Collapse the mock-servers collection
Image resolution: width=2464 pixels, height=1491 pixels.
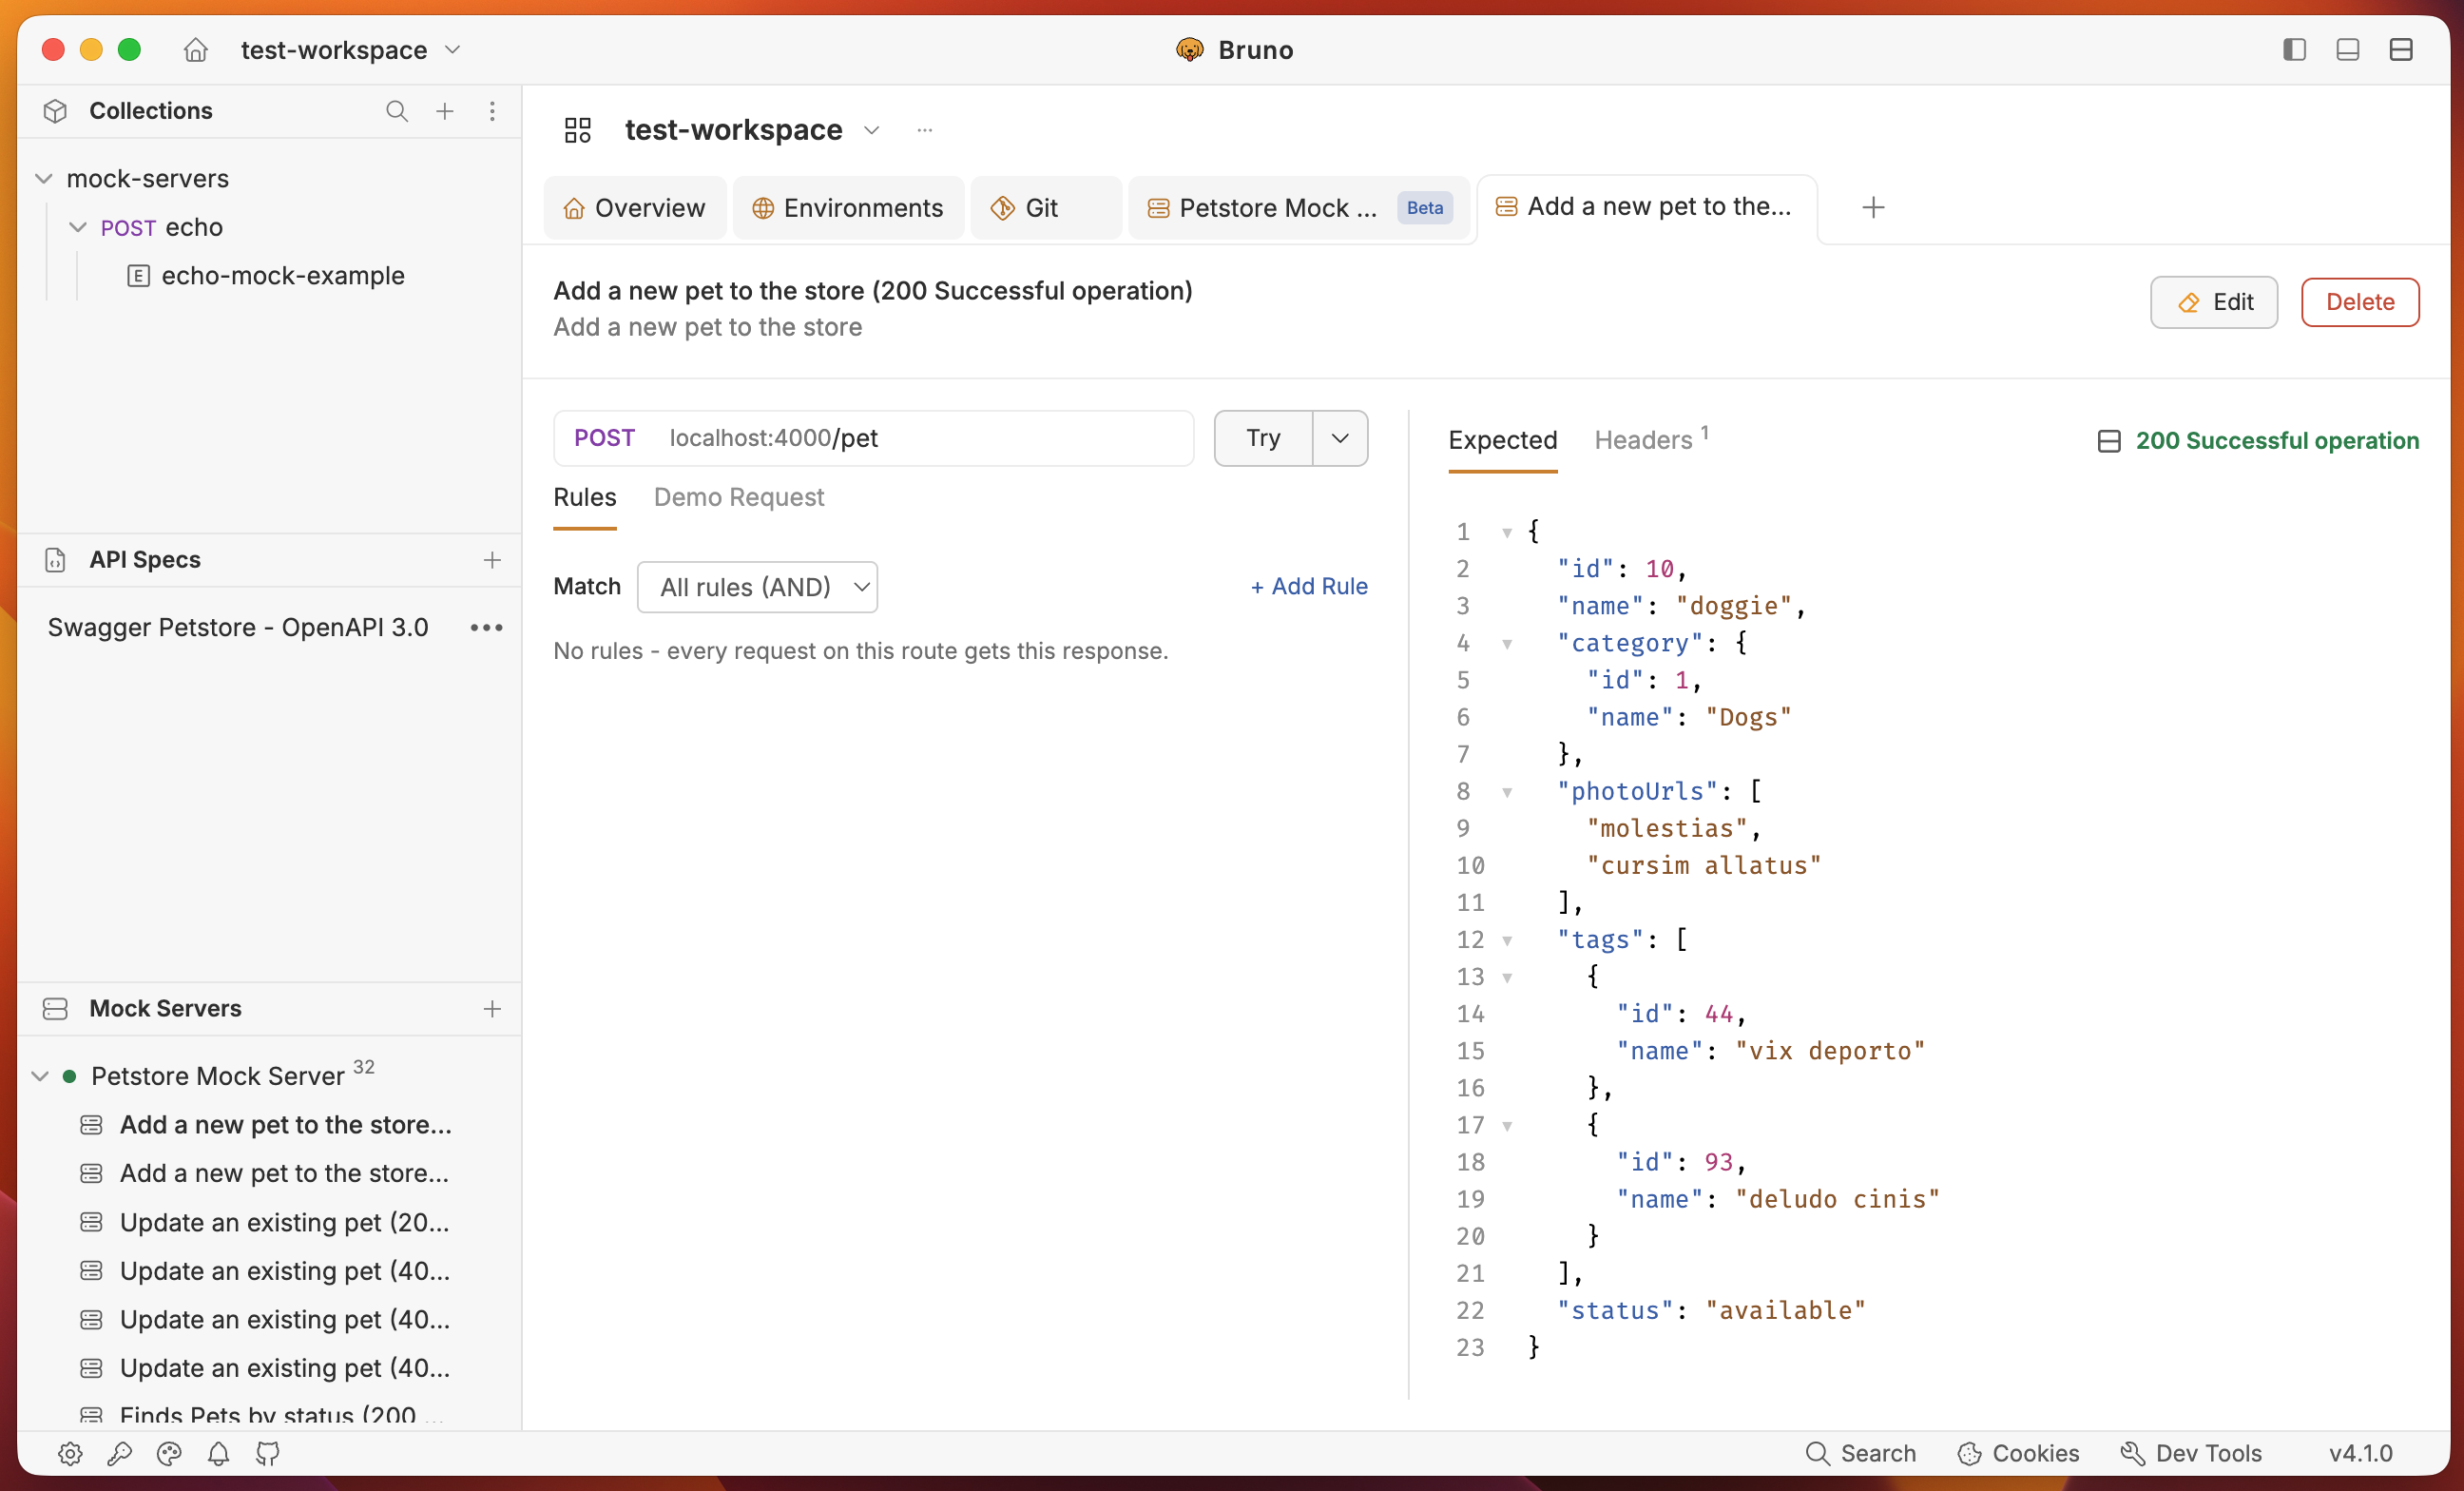tap(44, 179)
